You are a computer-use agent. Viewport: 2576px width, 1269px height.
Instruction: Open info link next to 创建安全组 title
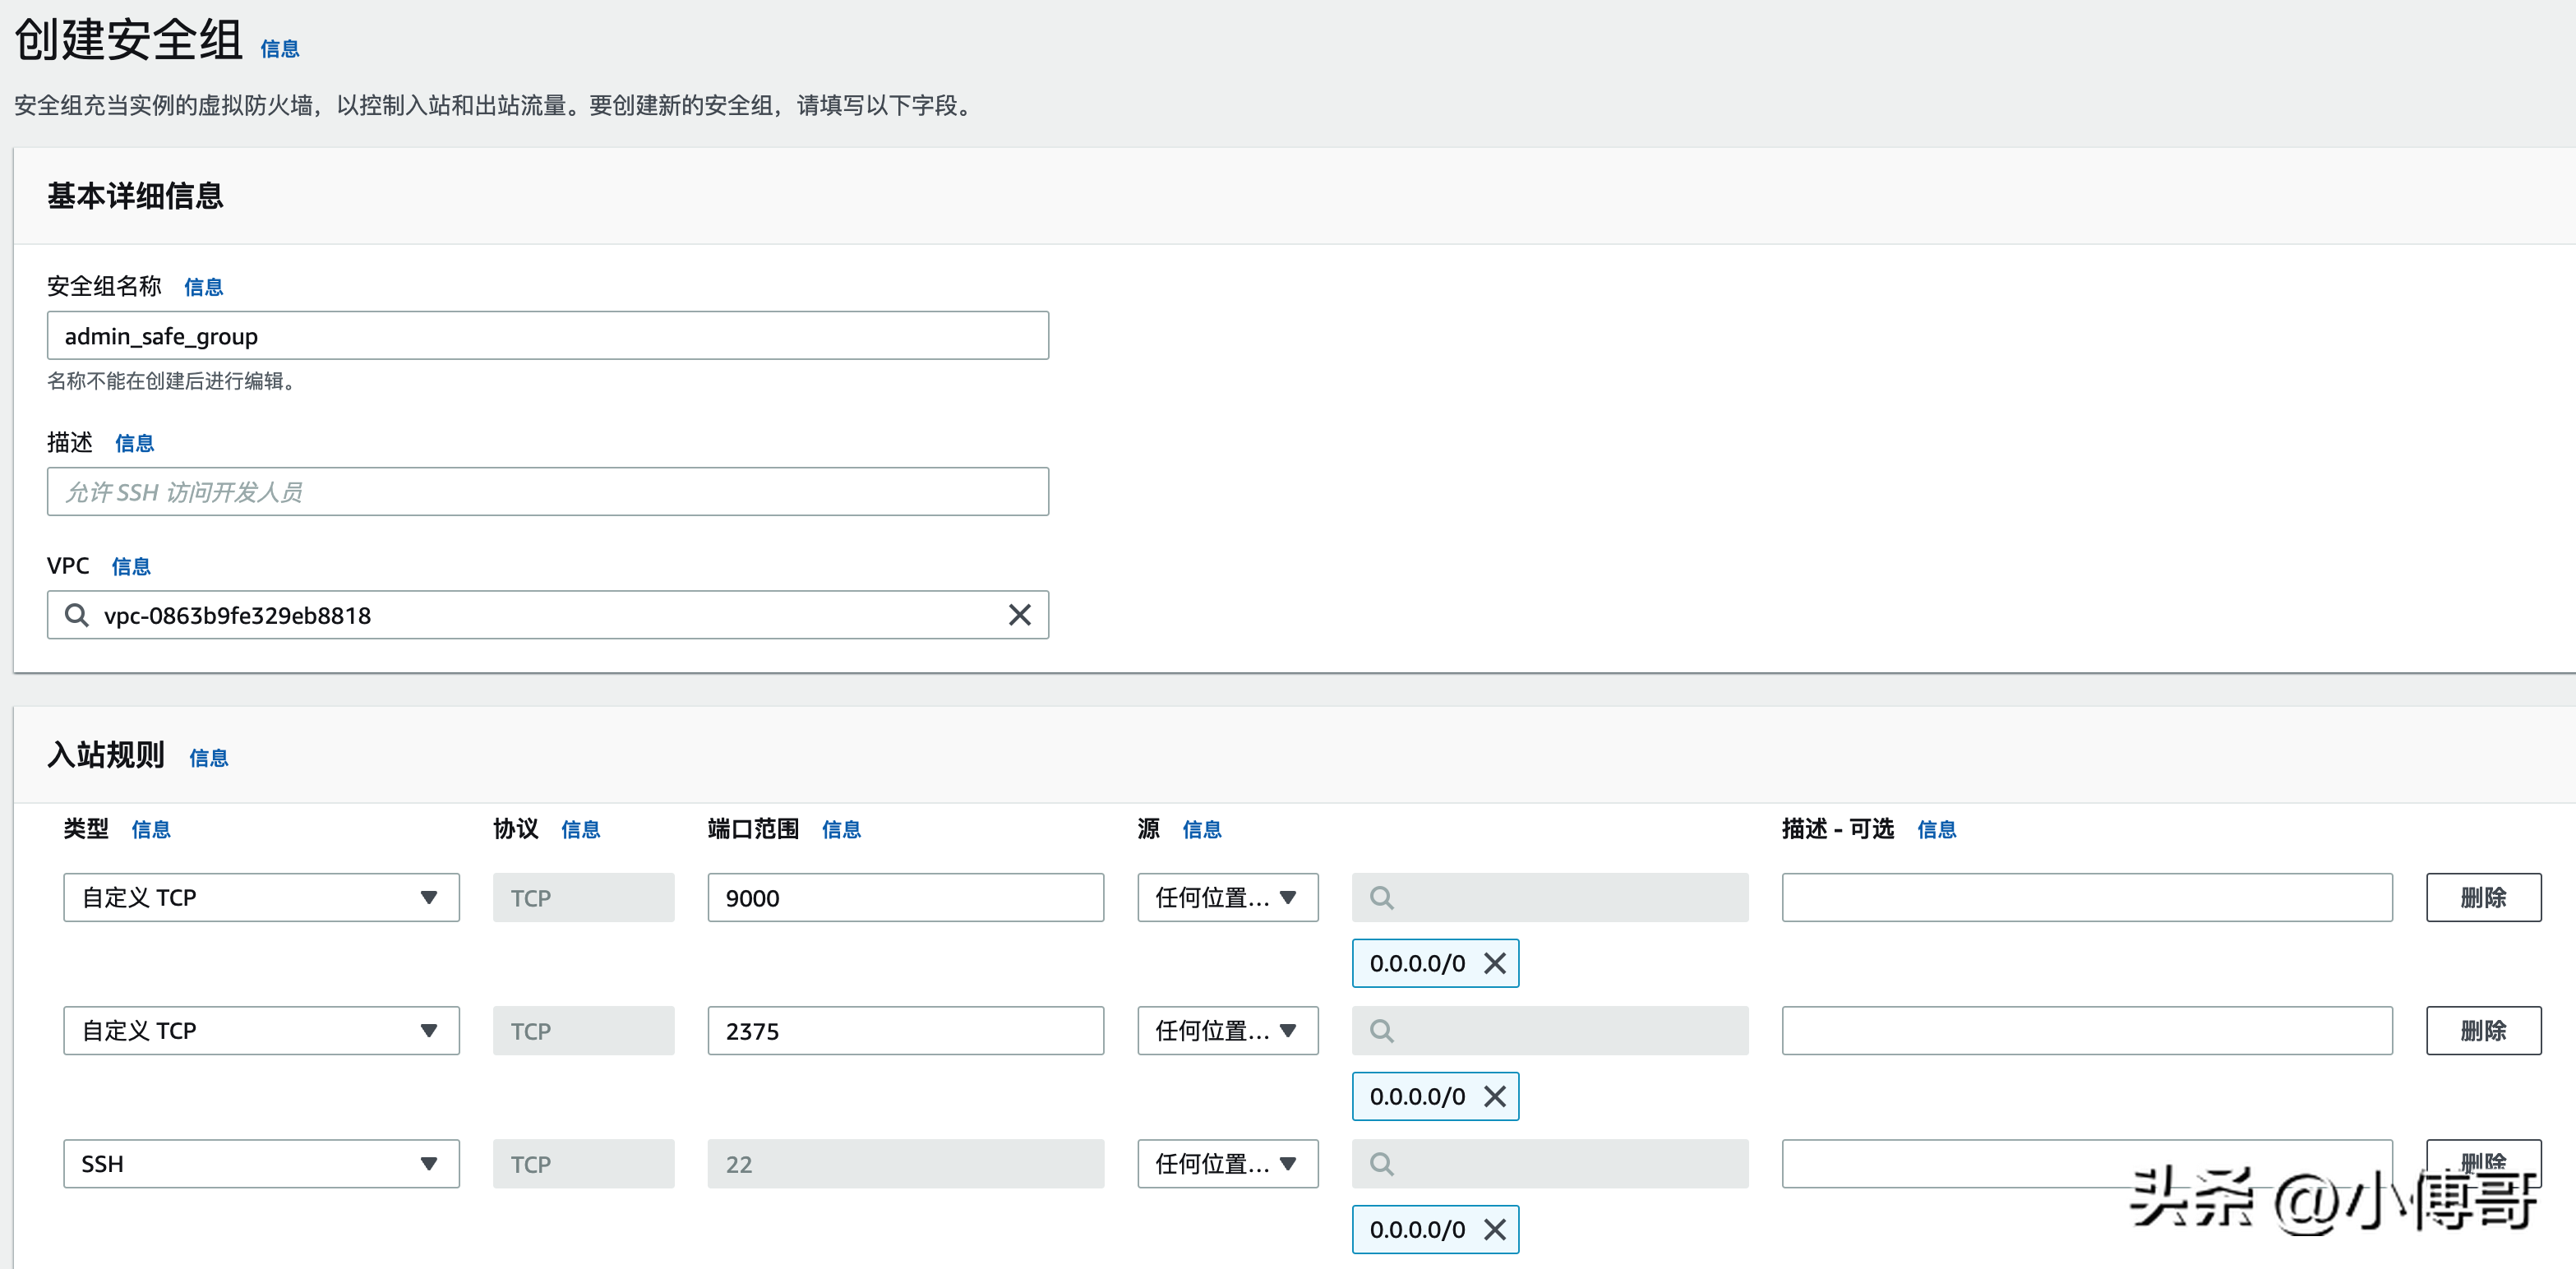[280, 49]
